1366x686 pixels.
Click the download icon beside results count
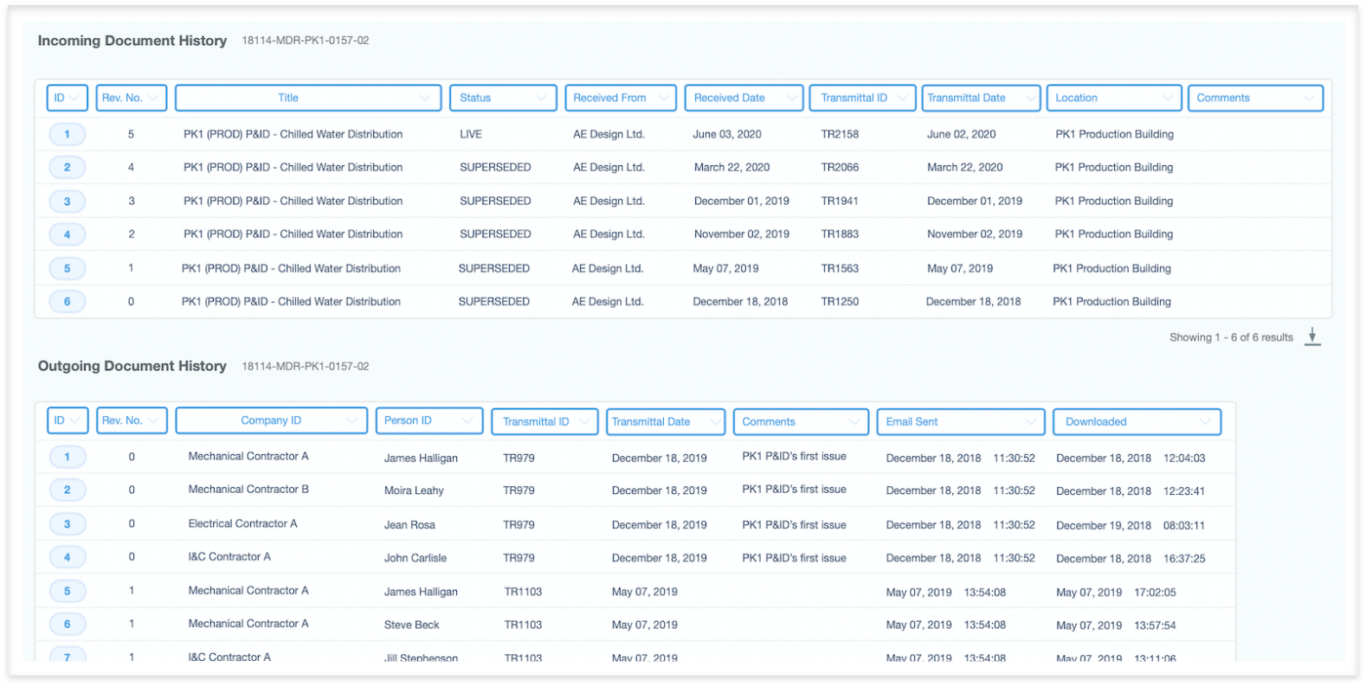1313,338
